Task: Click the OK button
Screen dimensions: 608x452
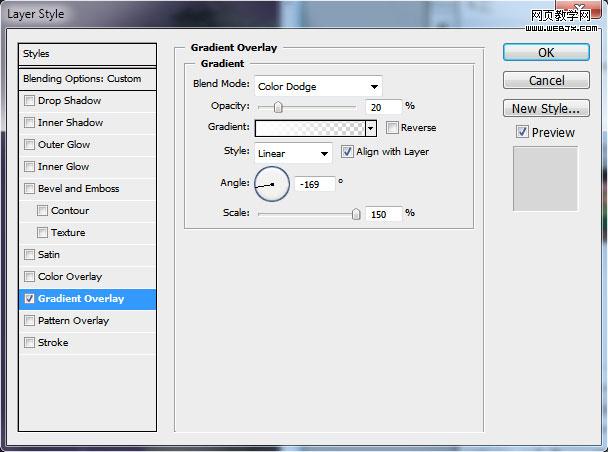Action: pyautogui.click(x=546, y=52)
